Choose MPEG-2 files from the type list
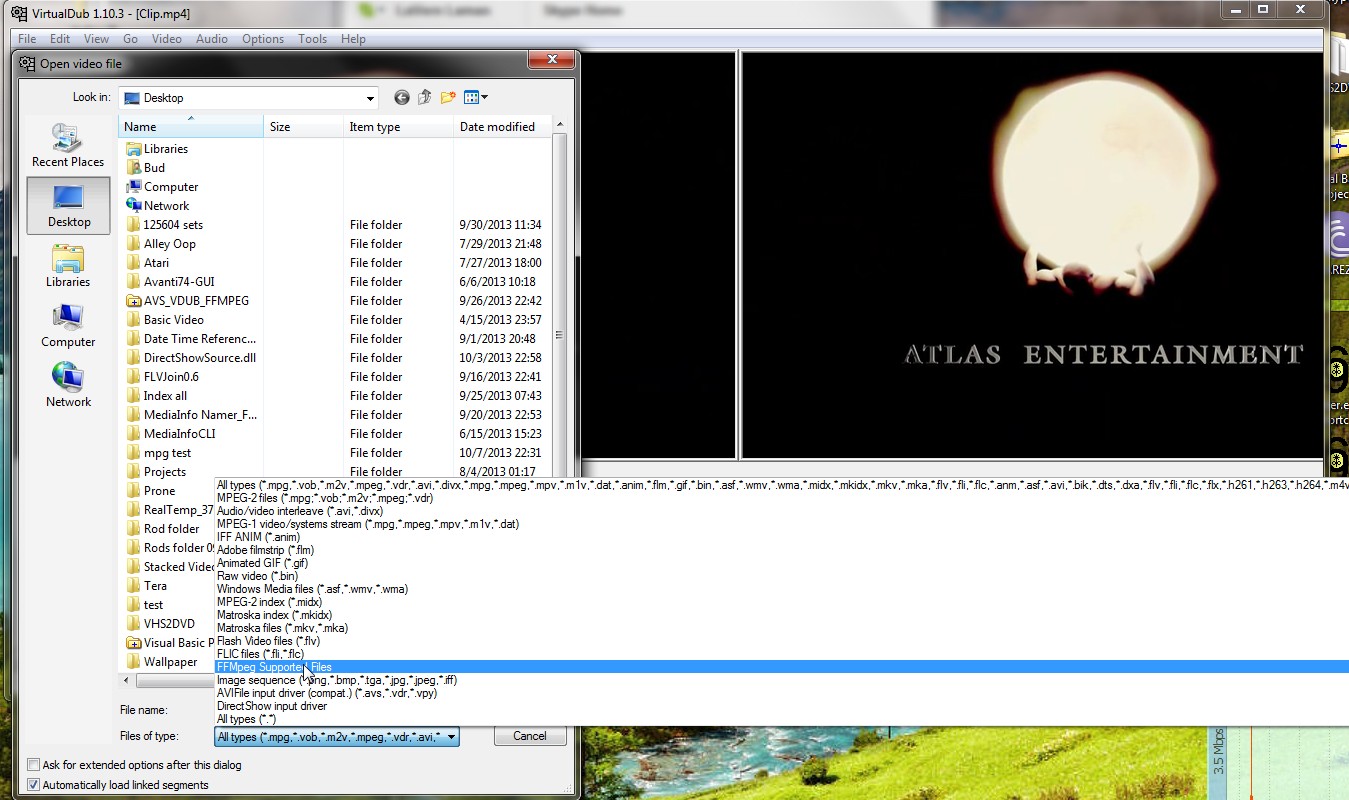The image size is (1349, 800). point(325,498)
